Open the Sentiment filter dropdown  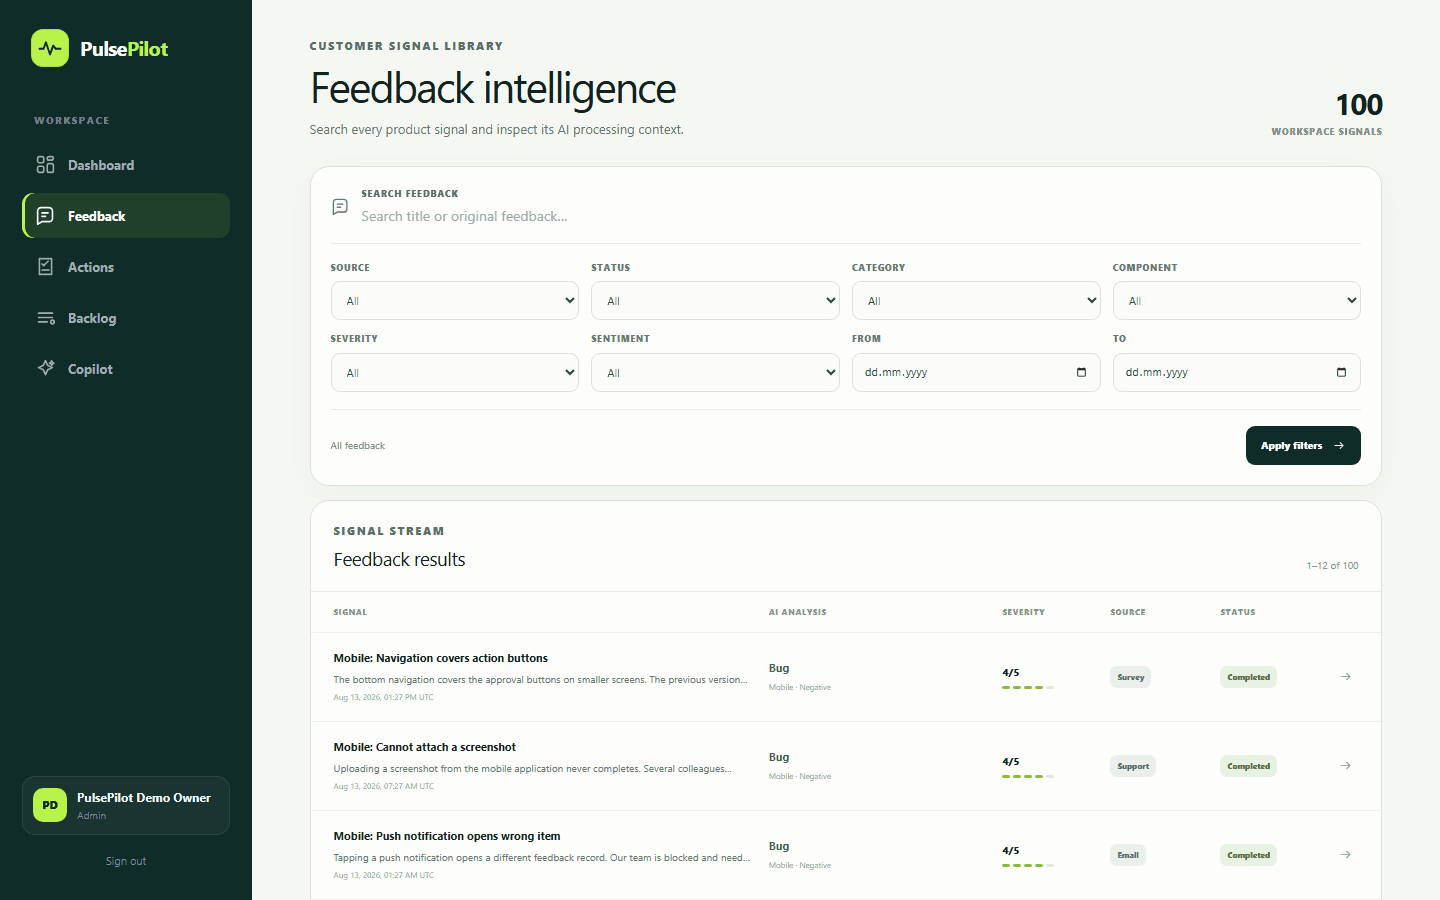[x=715, y=373]
